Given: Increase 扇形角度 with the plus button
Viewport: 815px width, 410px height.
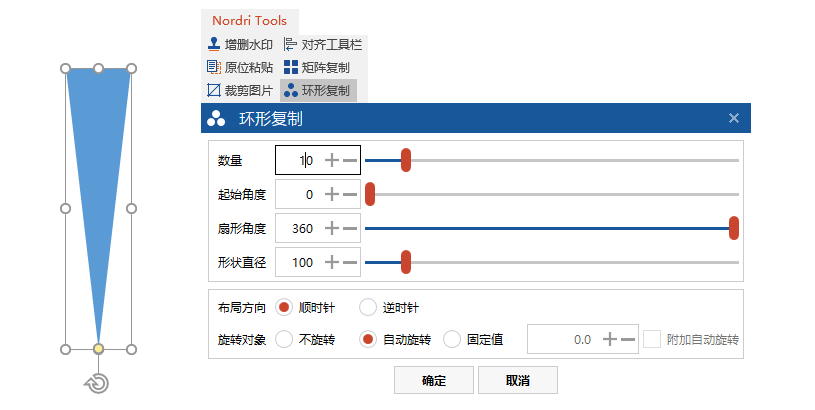Looking at the screenshot, I should coord(332,228).
